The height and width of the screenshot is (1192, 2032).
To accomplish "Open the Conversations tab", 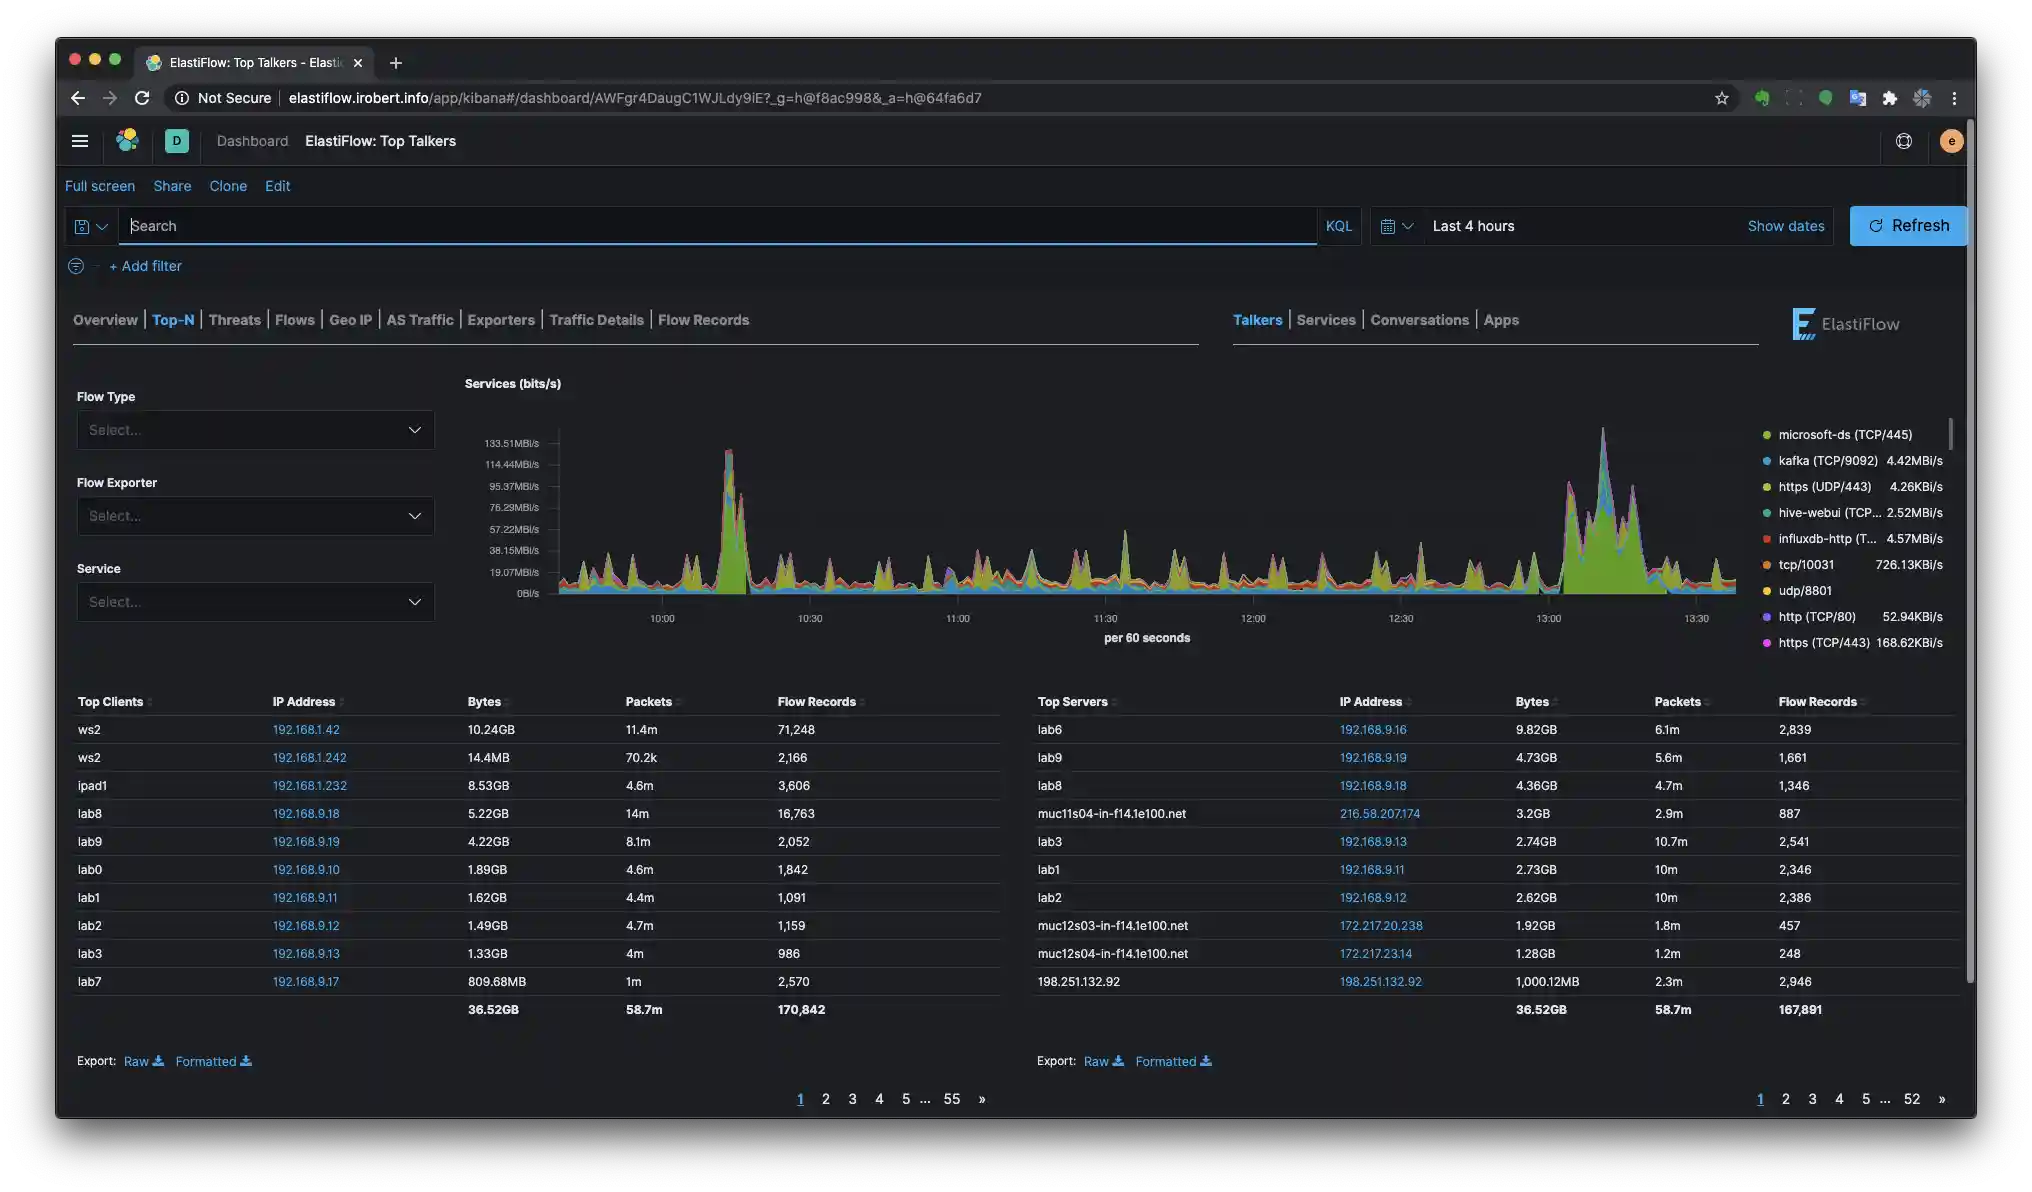I will 1419,320.
